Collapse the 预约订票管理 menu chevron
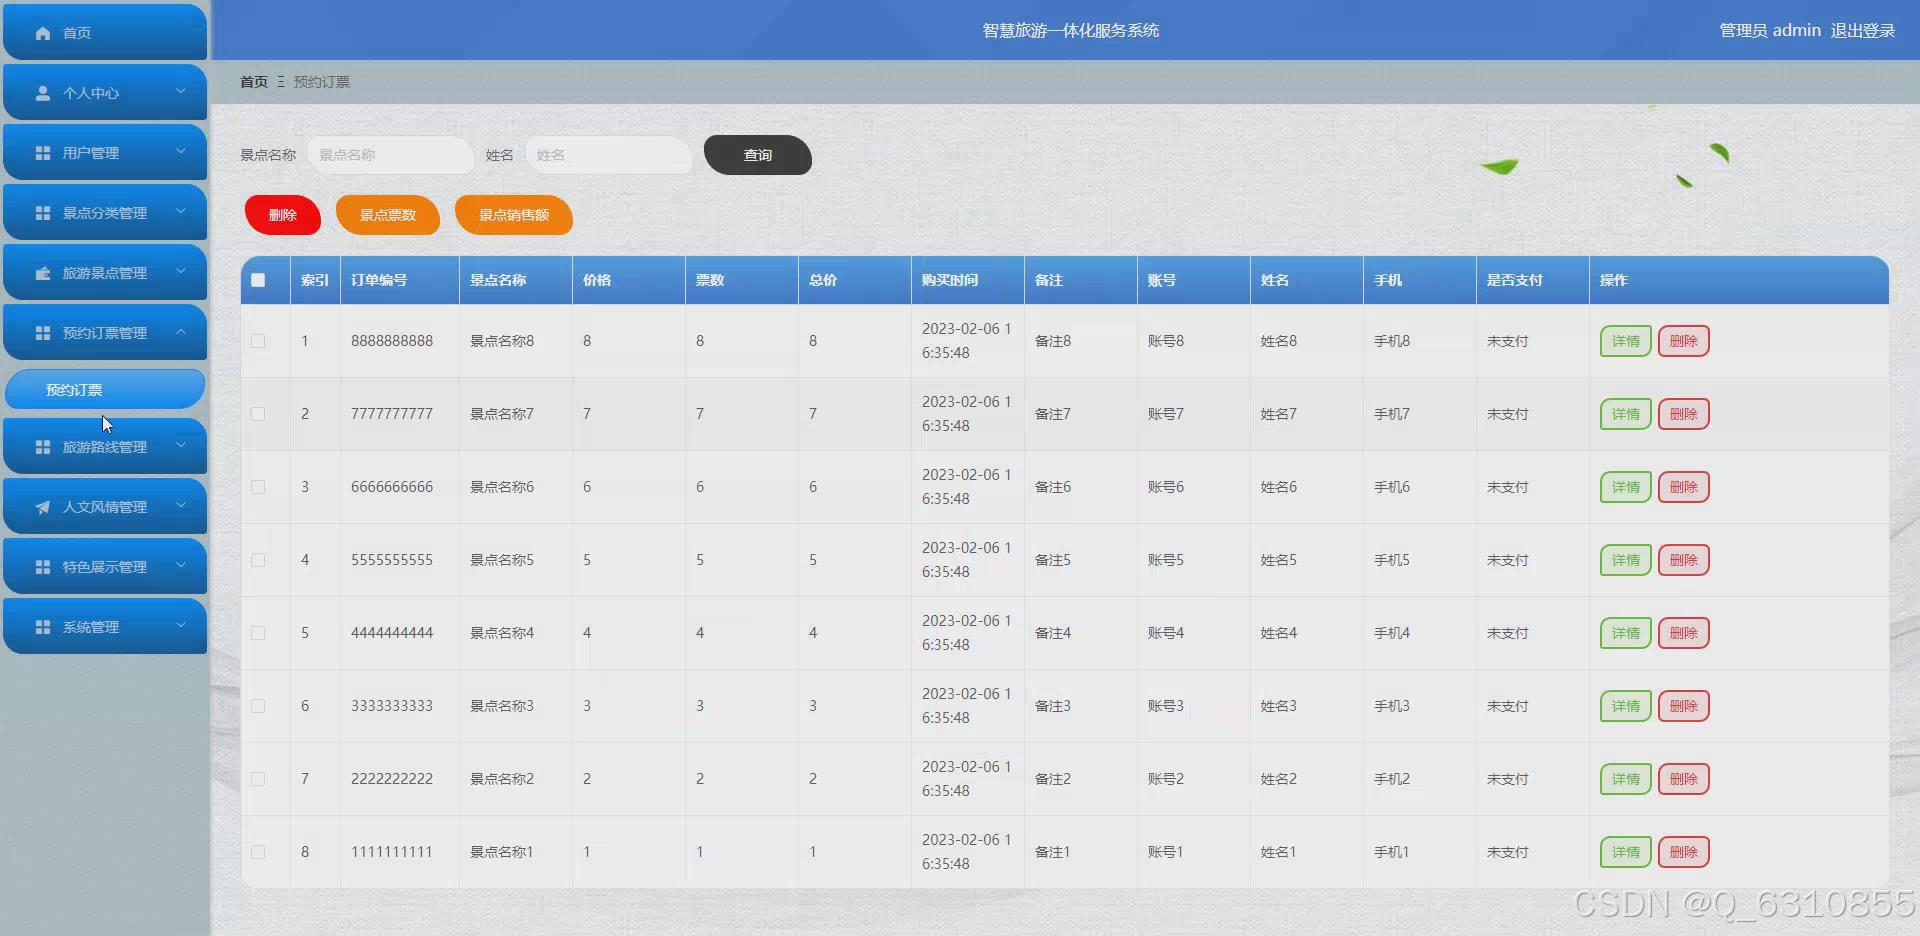Screen dimensions: 1920x936 point(181,331)
